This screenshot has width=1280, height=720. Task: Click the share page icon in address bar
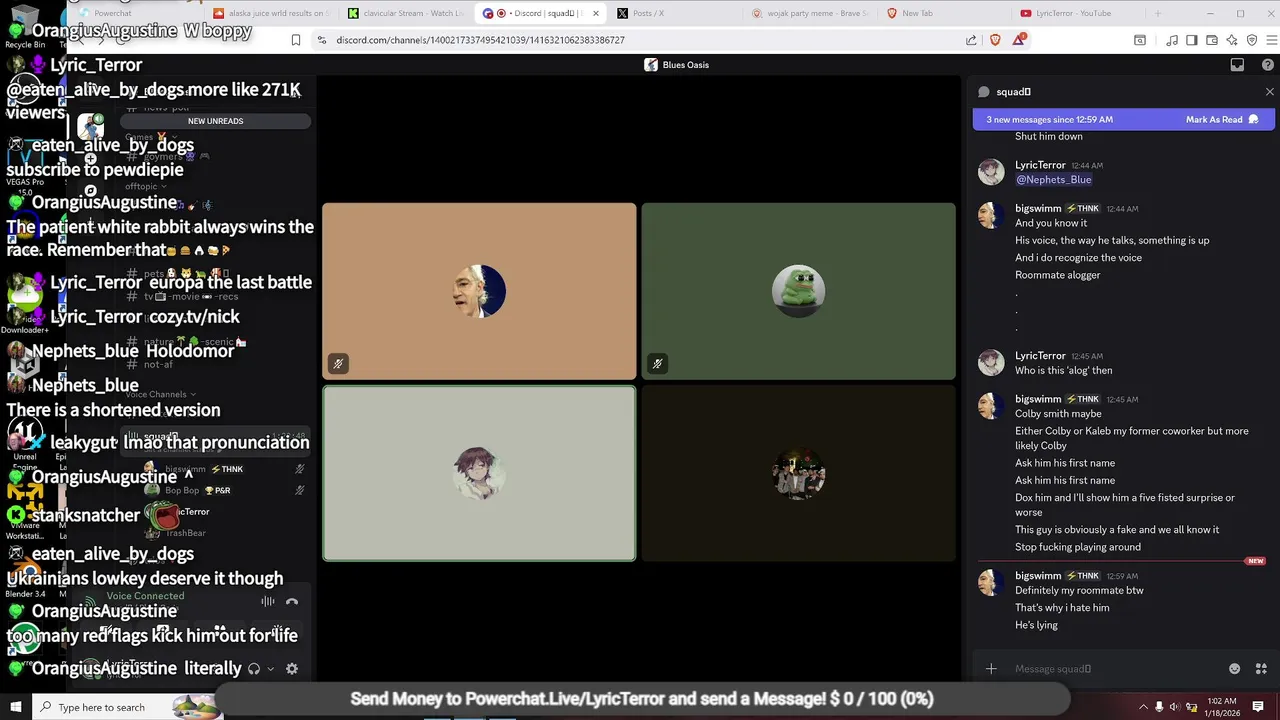tap(971, 40)
